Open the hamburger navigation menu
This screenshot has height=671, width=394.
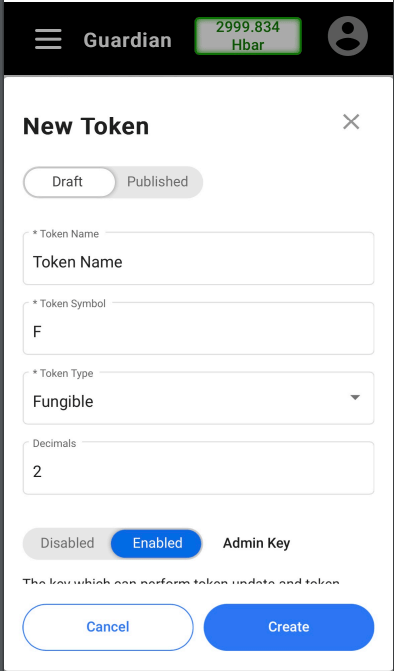(x=48, y=39)
